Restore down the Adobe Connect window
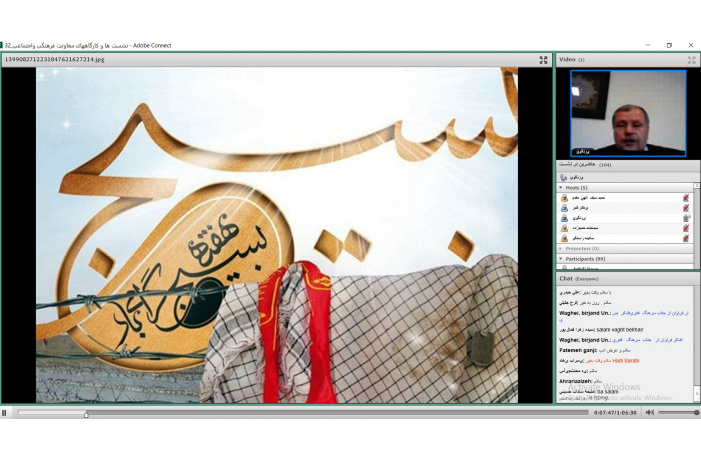Image resolution: width=701 pixels, height=460 pixels. 669,45
